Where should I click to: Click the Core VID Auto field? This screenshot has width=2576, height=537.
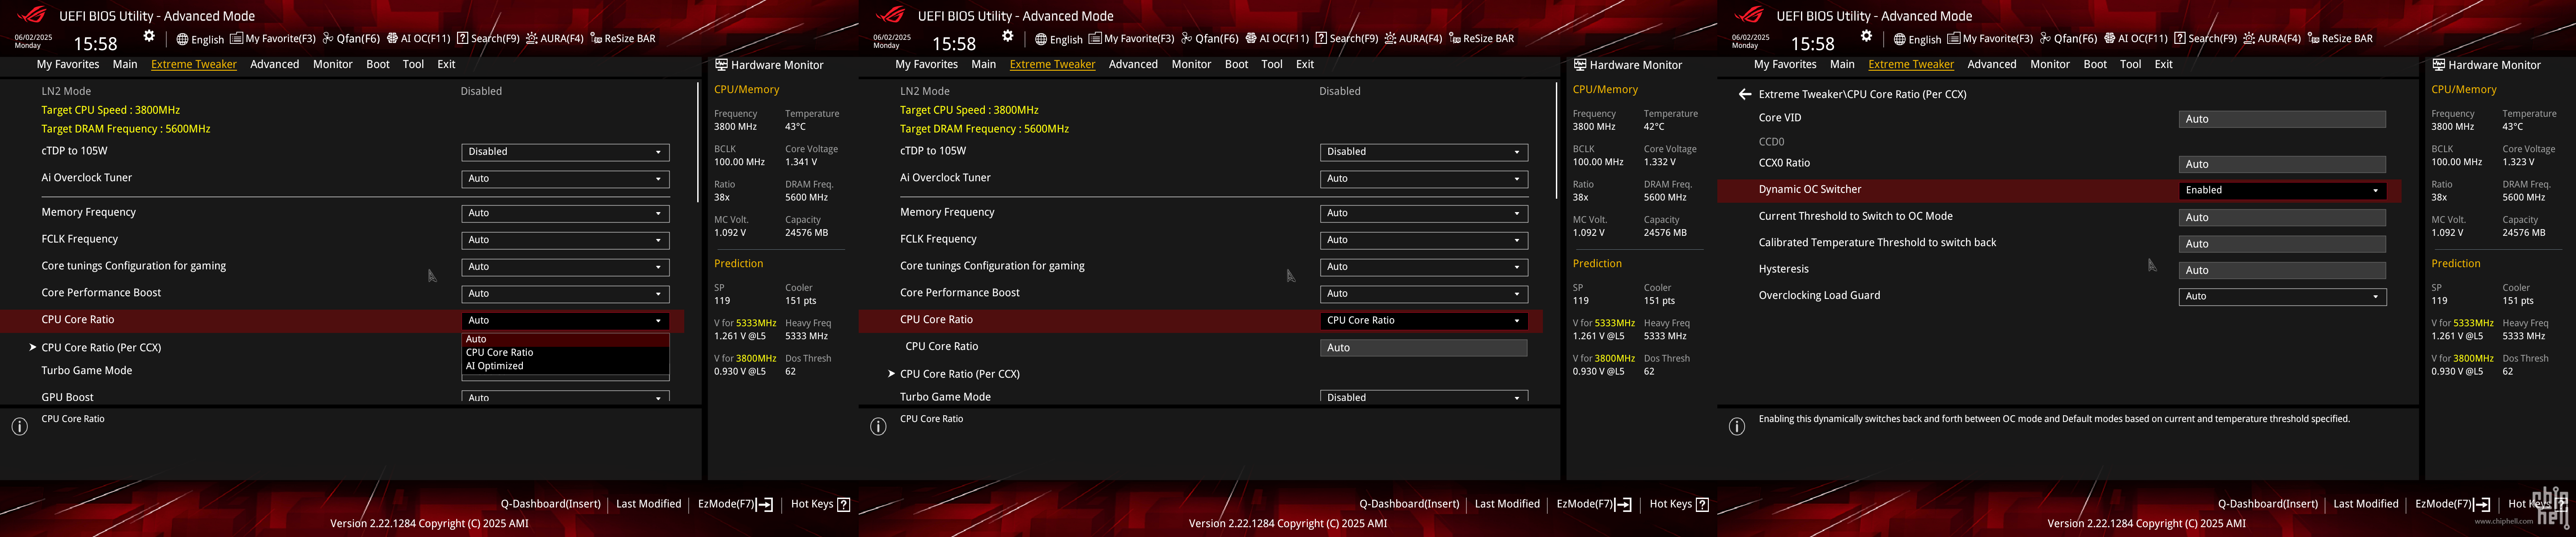(2282, 119)
